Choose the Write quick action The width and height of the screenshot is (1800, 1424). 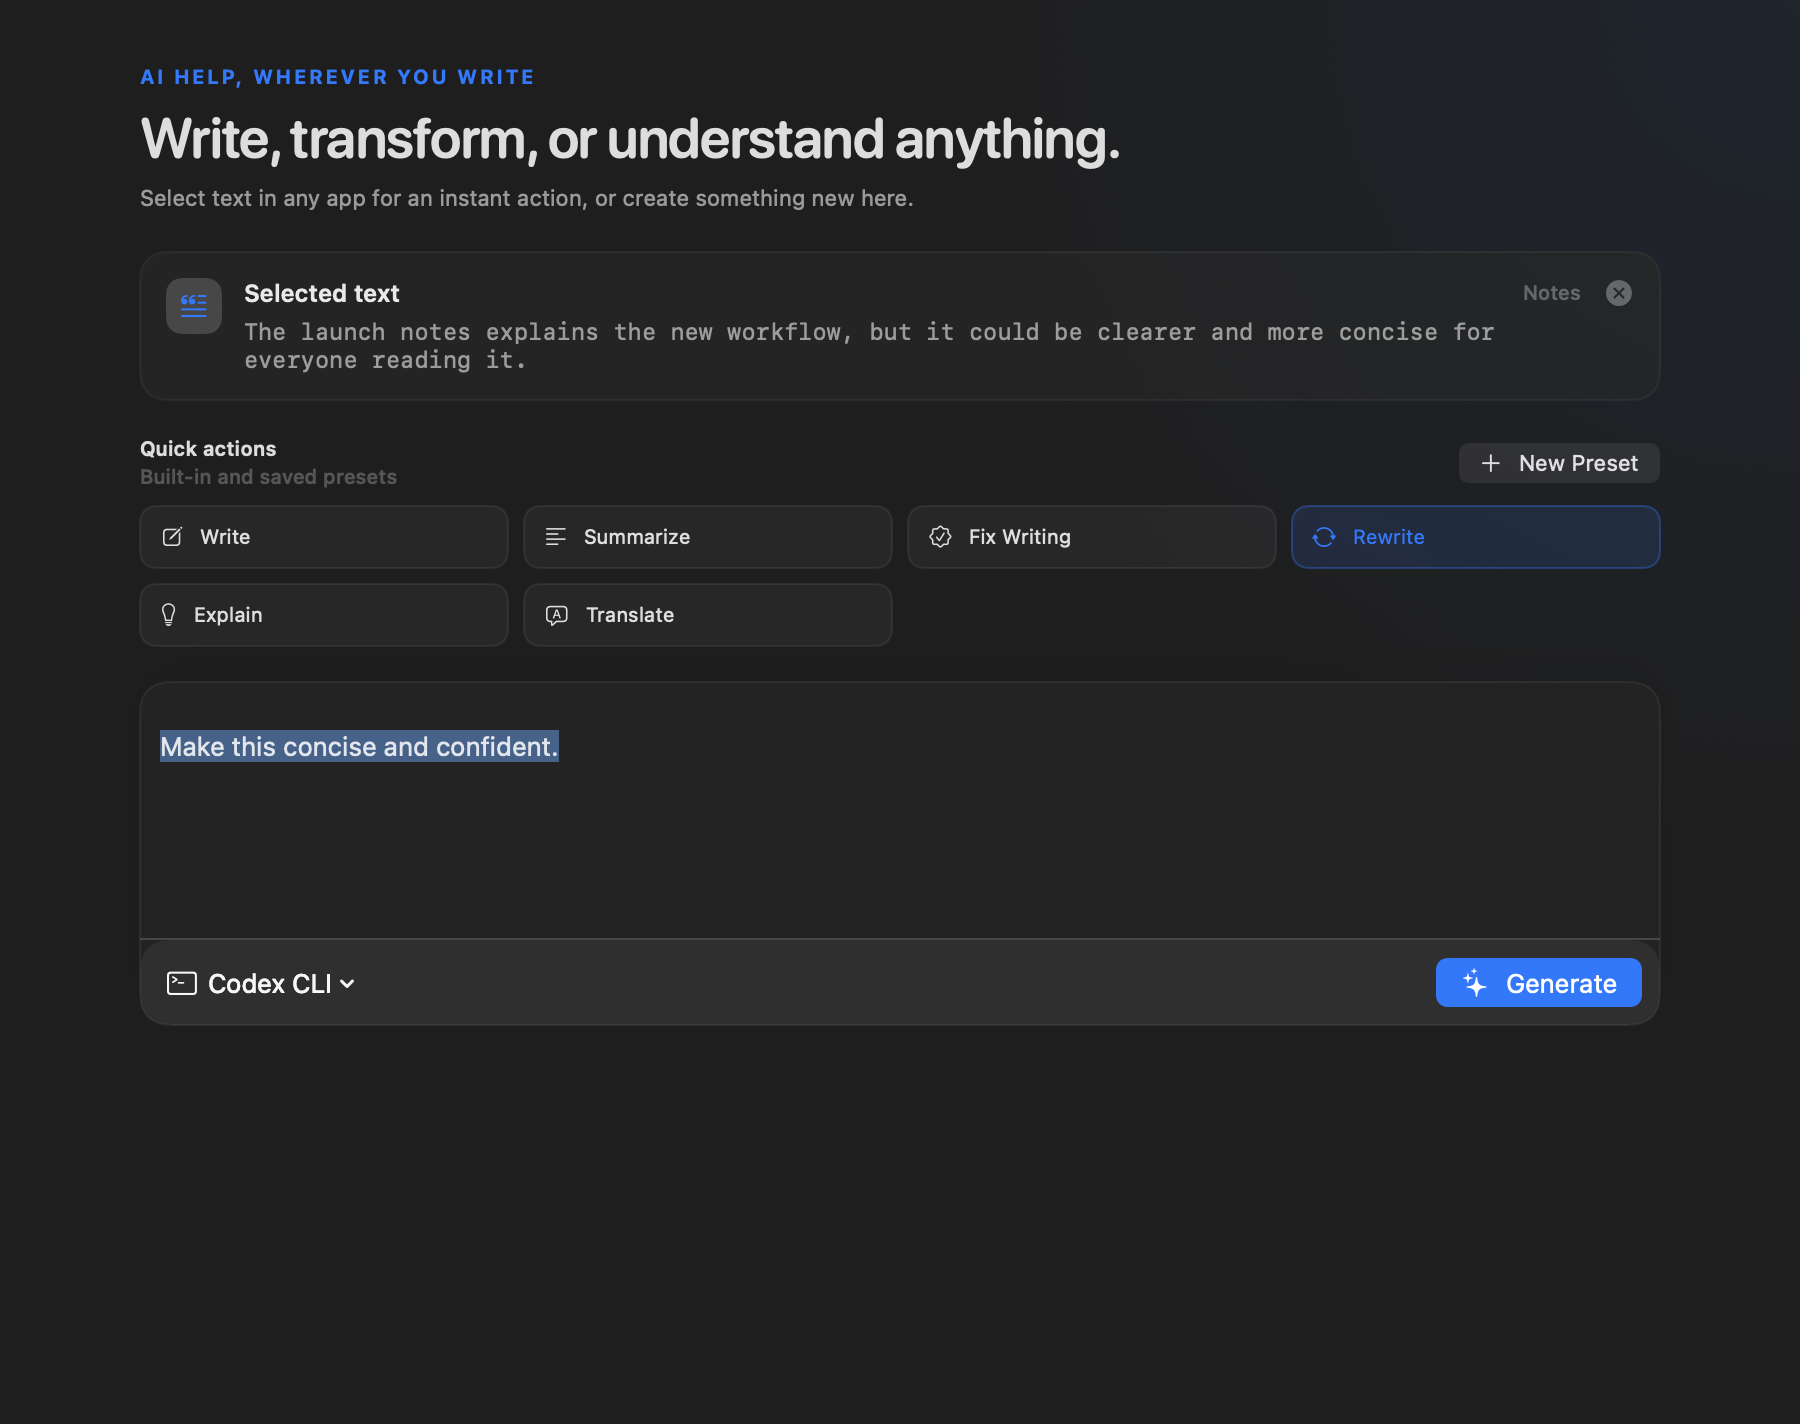(x=324, y=537)
